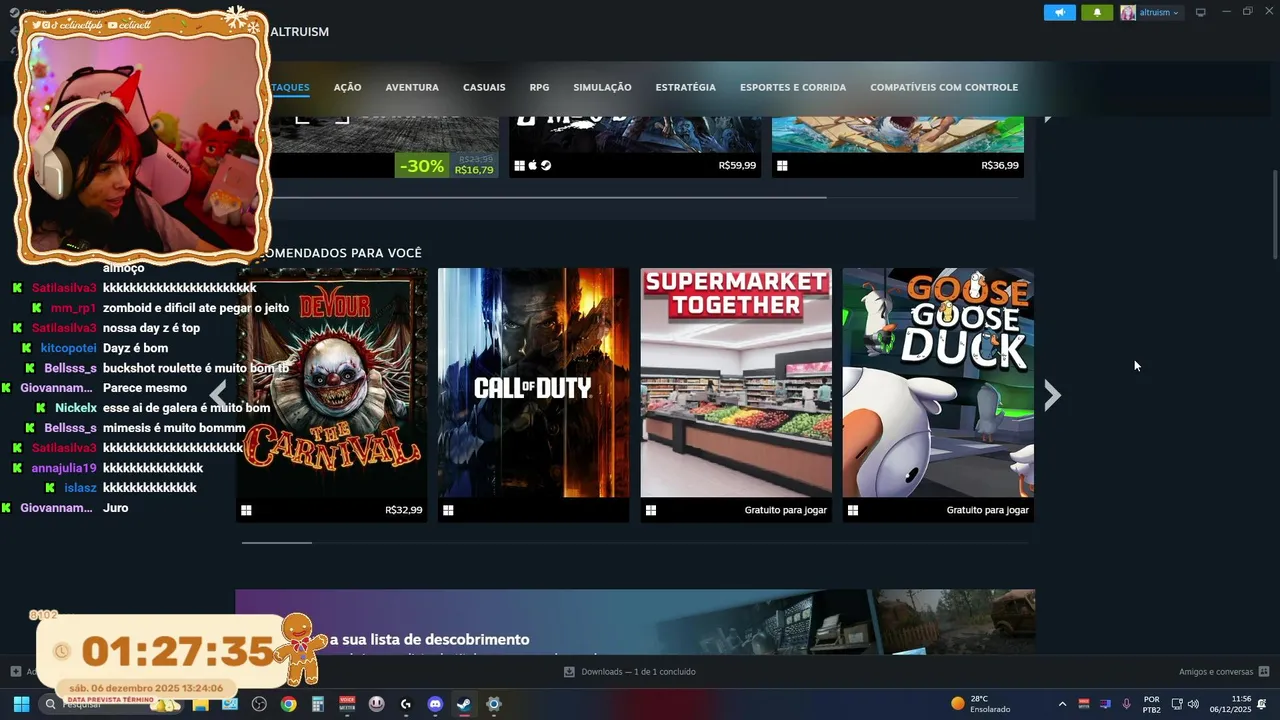The height and width of the screenshot is (720, 1280).
Task: Click the ALTRUISM profile header
Action: (x=299, y=32)
